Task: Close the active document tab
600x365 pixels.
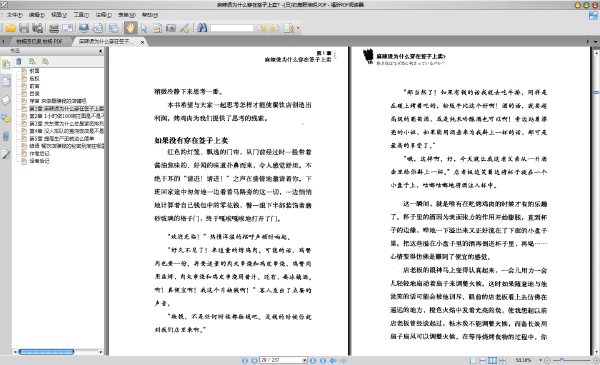Action: click(x=142, y=42)
